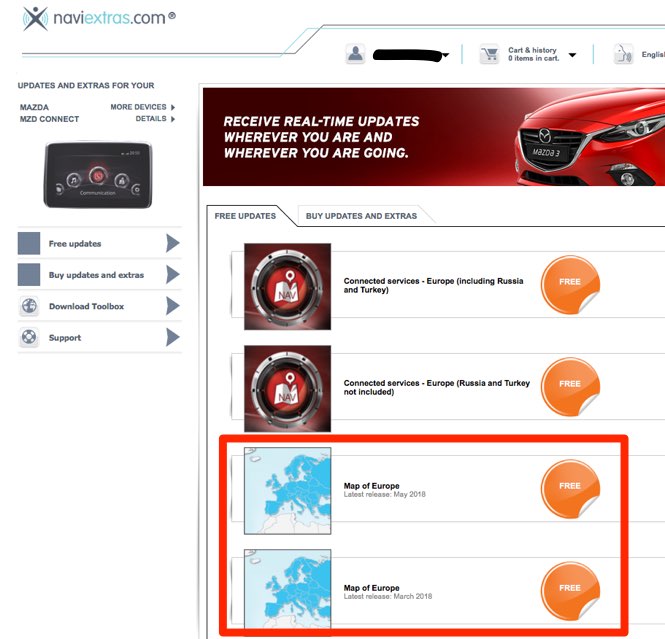
Task: Click the 'MAZDA' device brand text
Action: (x=34, y=107)
